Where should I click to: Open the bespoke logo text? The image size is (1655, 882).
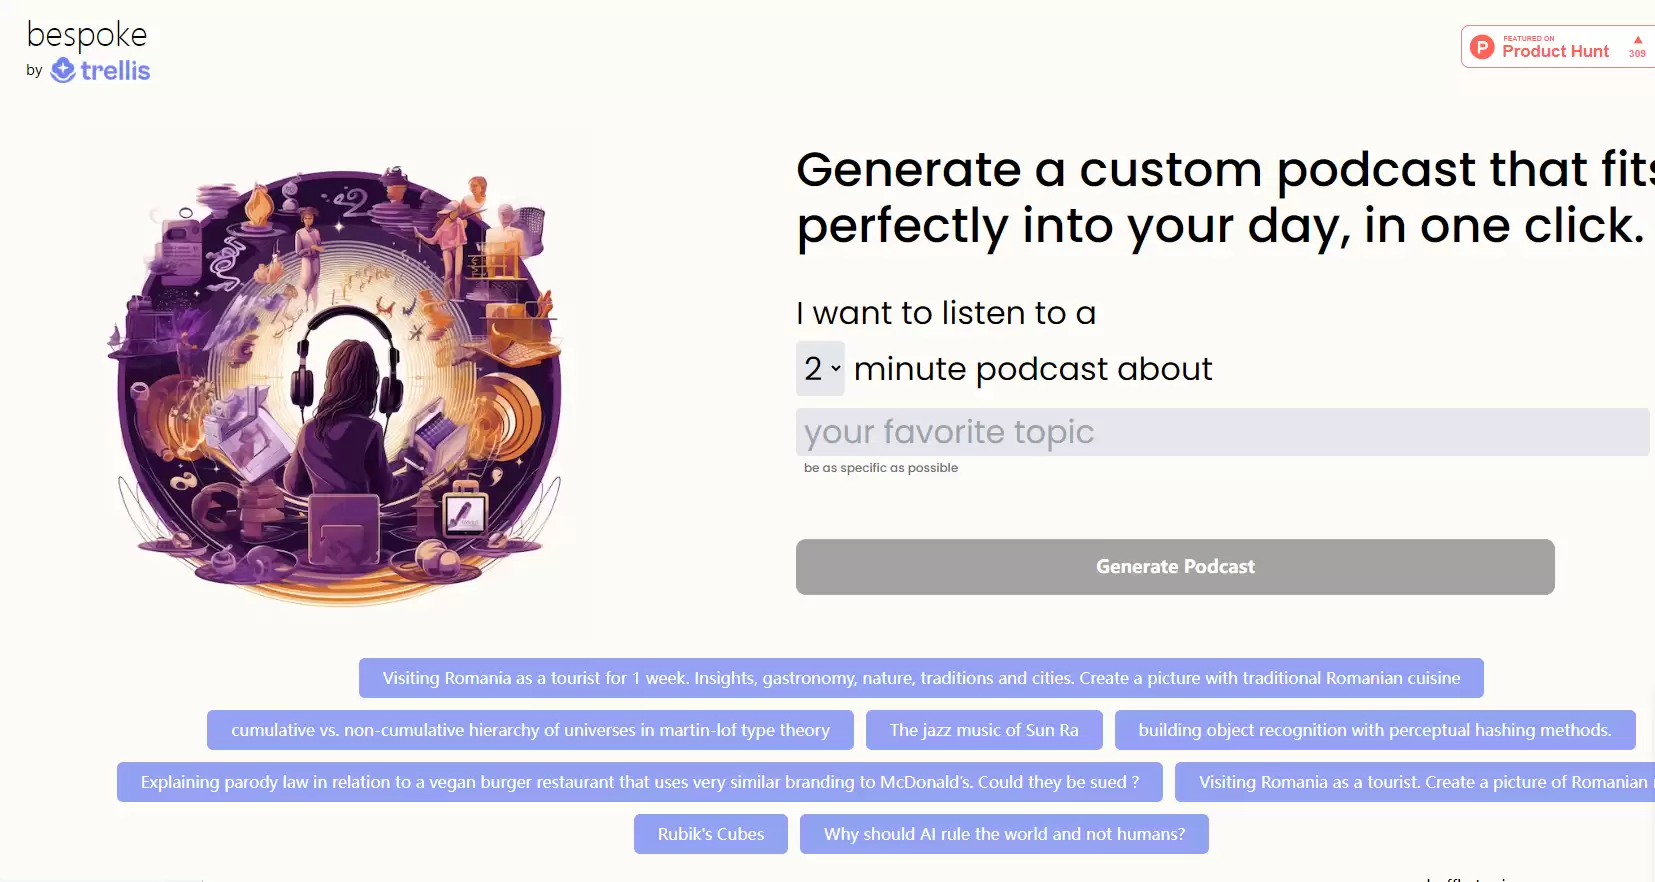tap(87, 36)
